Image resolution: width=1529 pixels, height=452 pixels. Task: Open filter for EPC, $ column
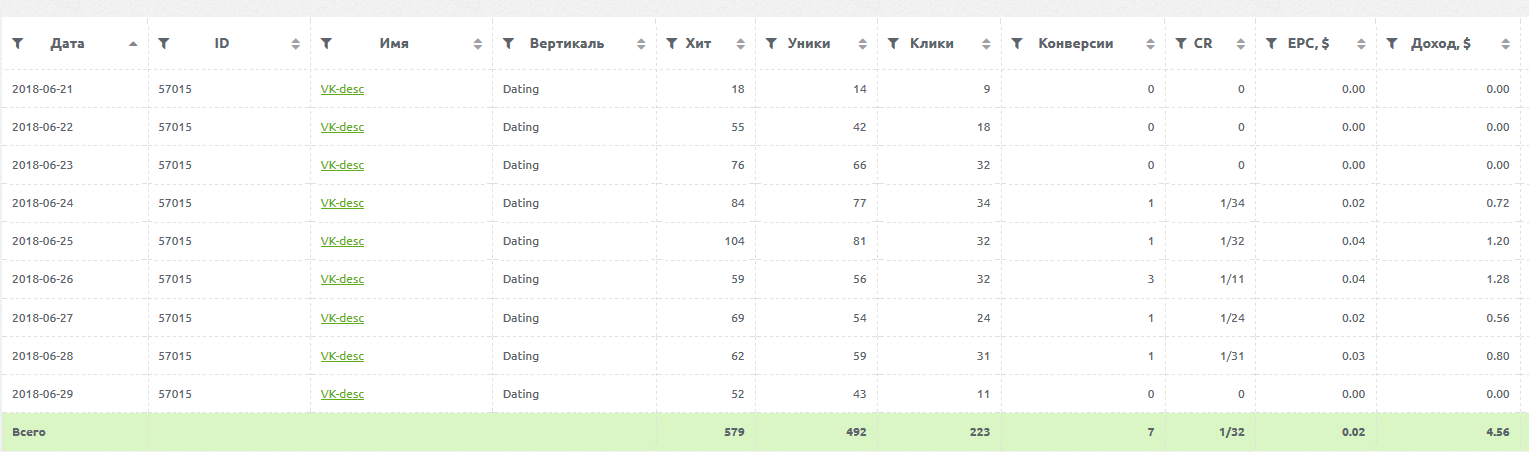point(1271,44)
